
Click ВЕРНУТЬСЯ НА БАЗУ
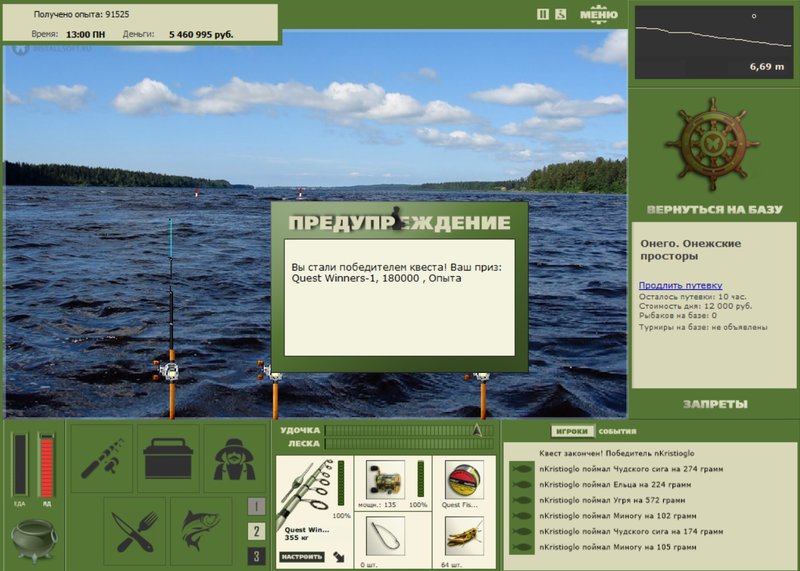pyautogui.click(x=714, y=210)
